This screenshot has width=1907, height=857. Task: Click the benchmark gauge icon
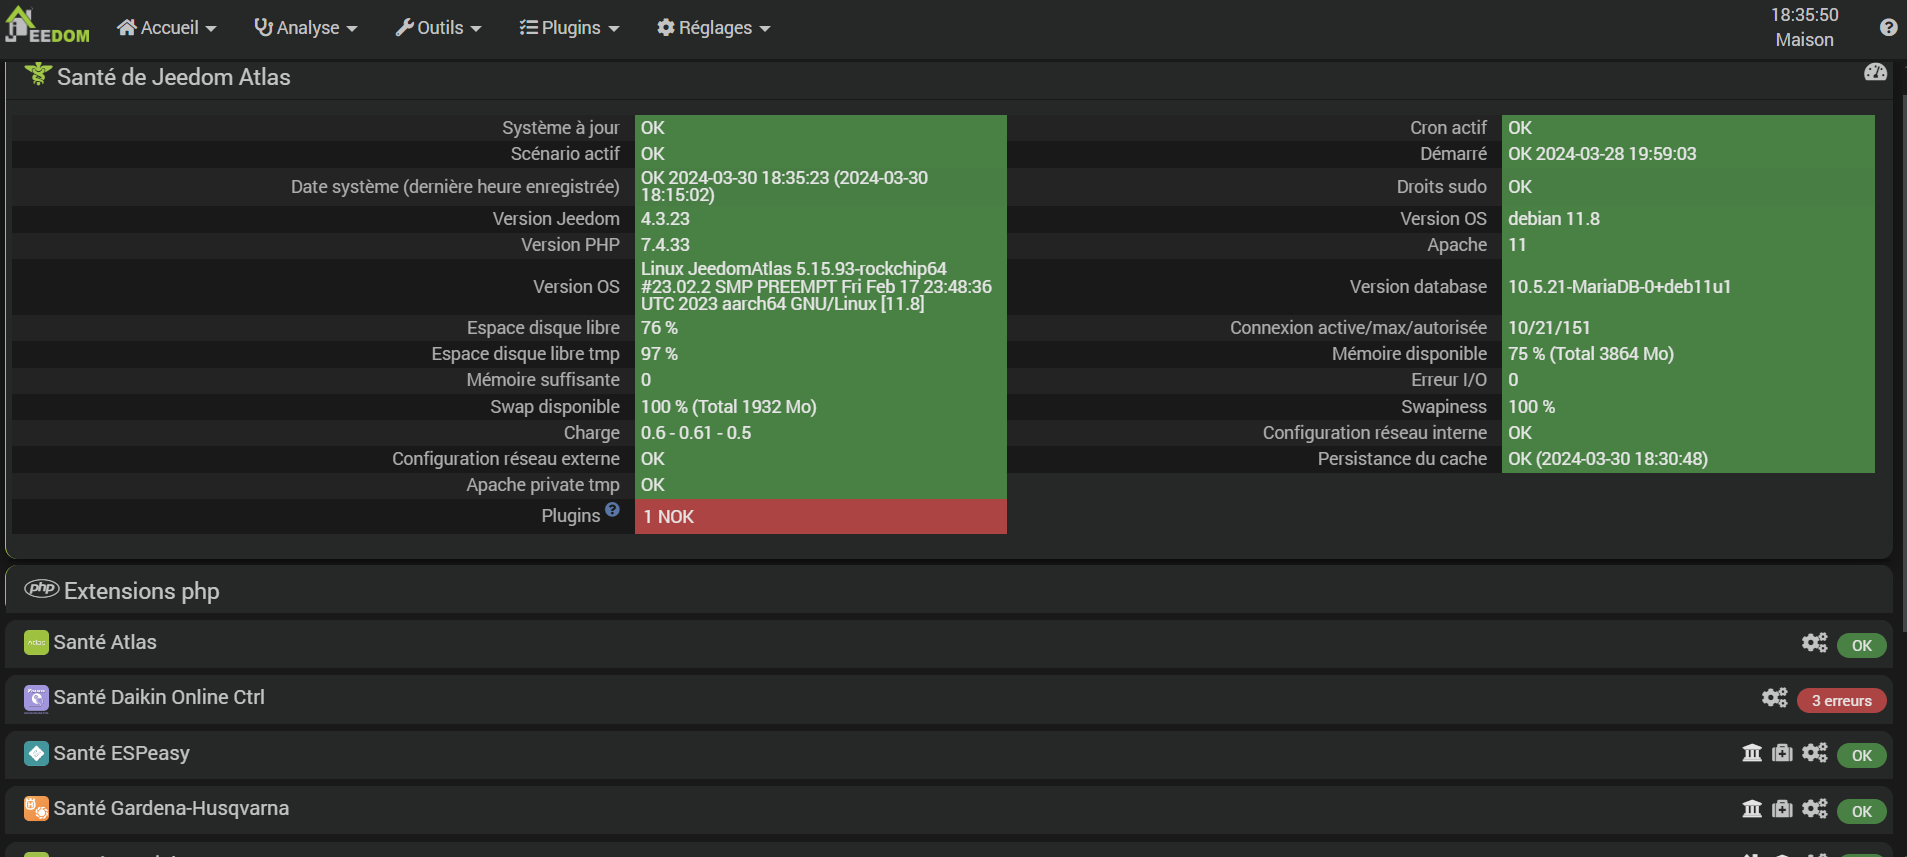click(x=1875, y=72)
